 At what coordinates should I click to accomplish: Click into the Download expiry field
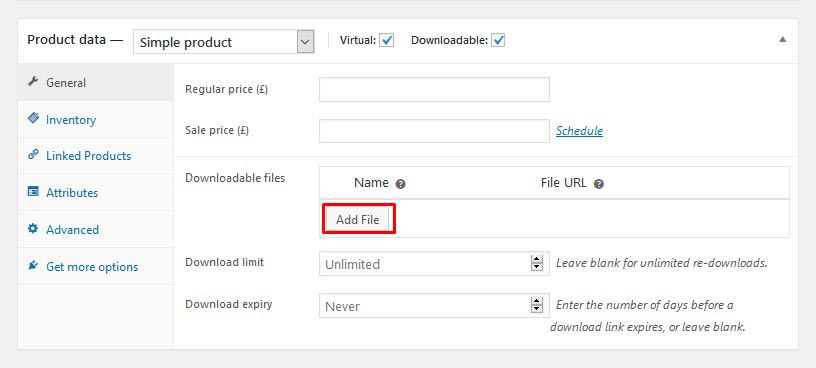(434, 306)
